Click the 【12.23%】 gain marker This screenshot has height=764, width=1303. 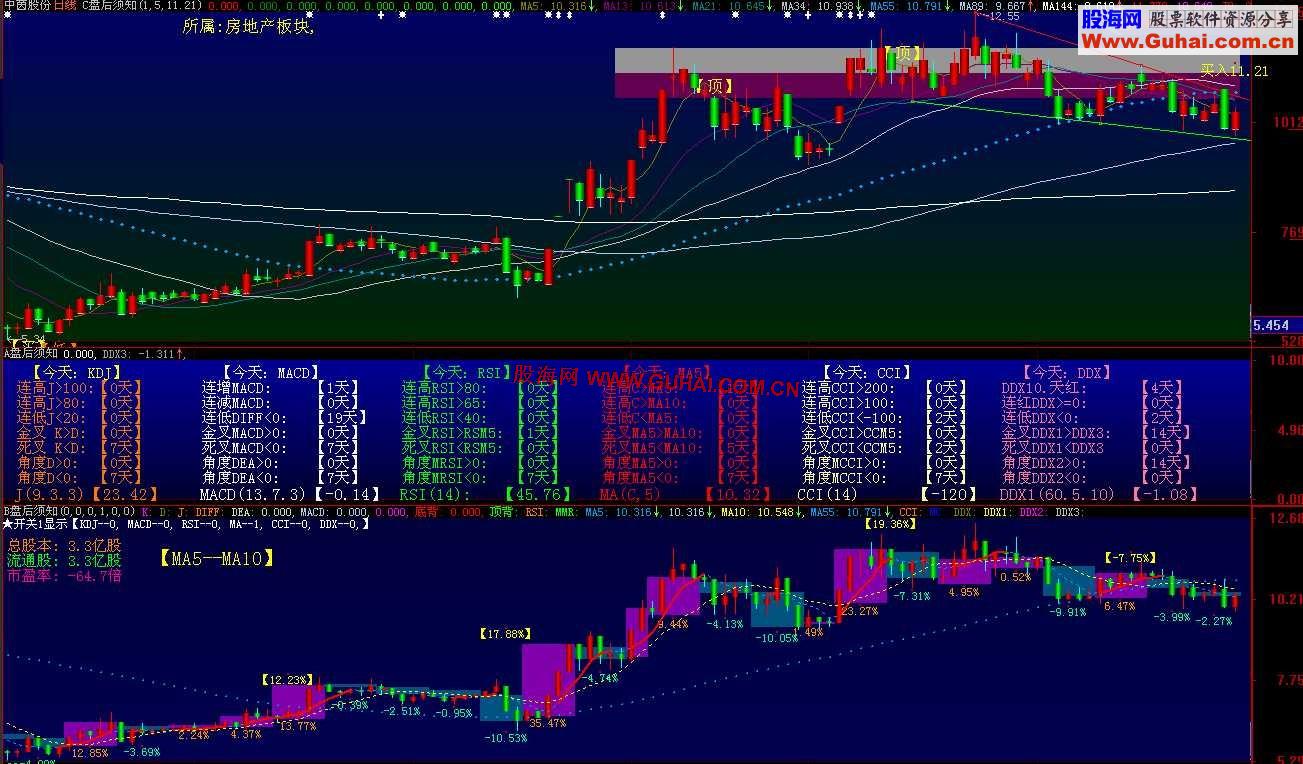point(289,680)
